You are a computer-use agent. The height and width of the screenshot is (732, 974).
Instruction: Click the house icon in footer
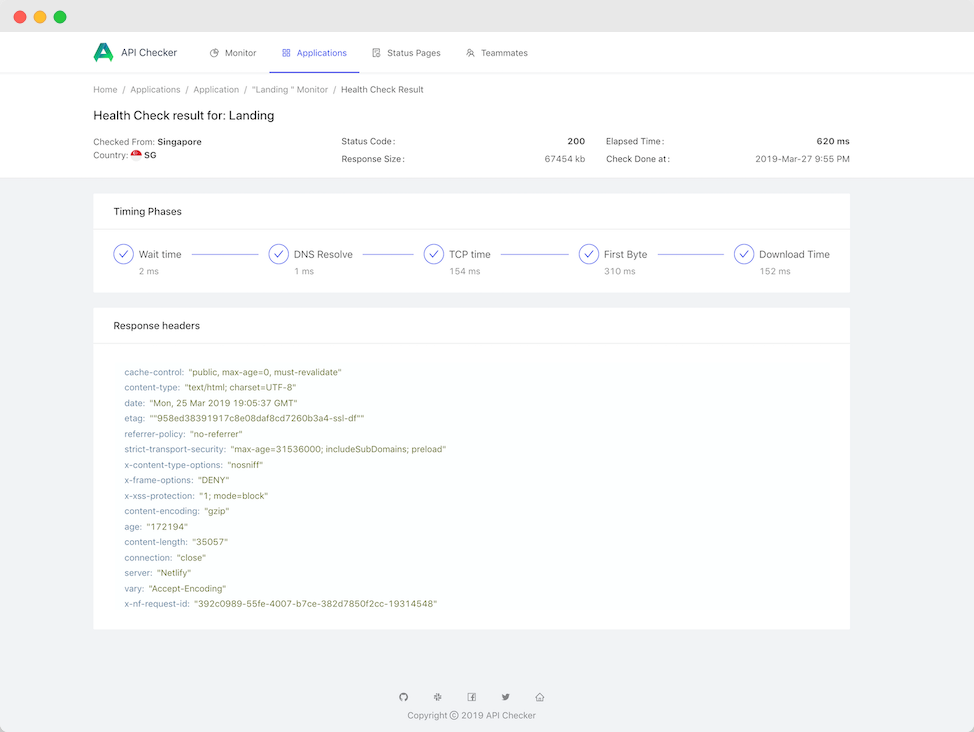tap(540, 697)
